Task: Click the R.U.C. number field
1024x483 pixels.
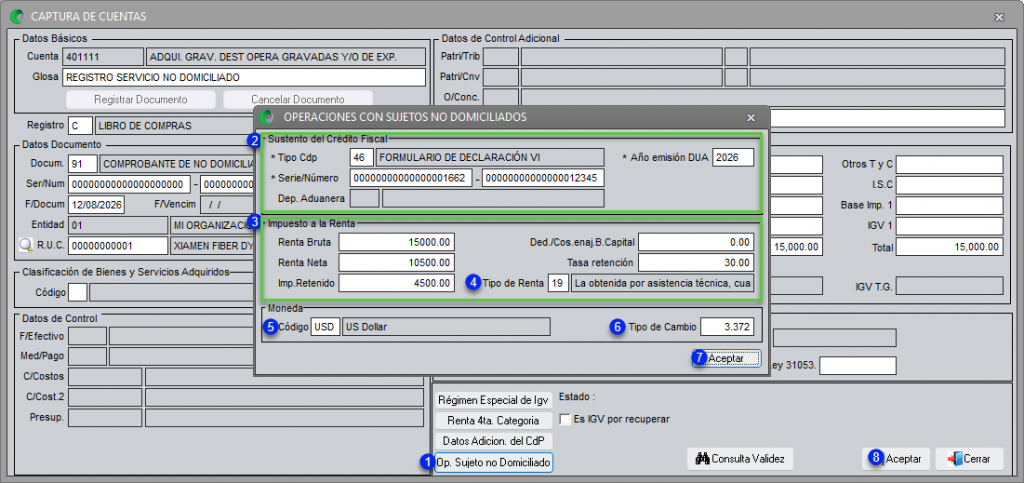Action: click(x=118, y=246)
